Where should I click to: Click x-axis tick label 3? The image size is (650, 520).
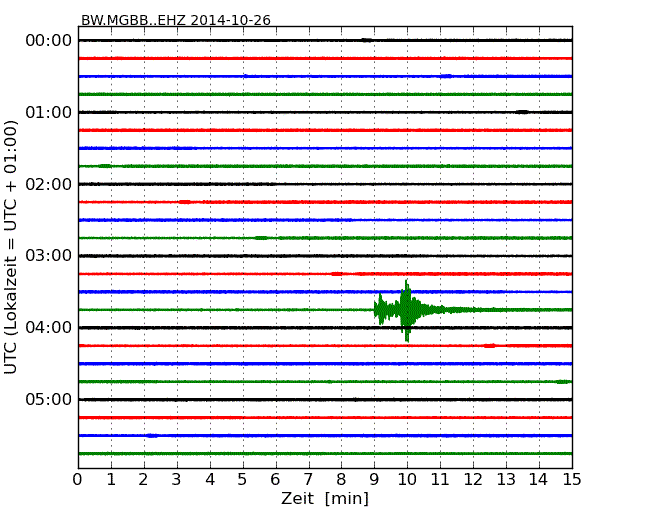[177, 480]
